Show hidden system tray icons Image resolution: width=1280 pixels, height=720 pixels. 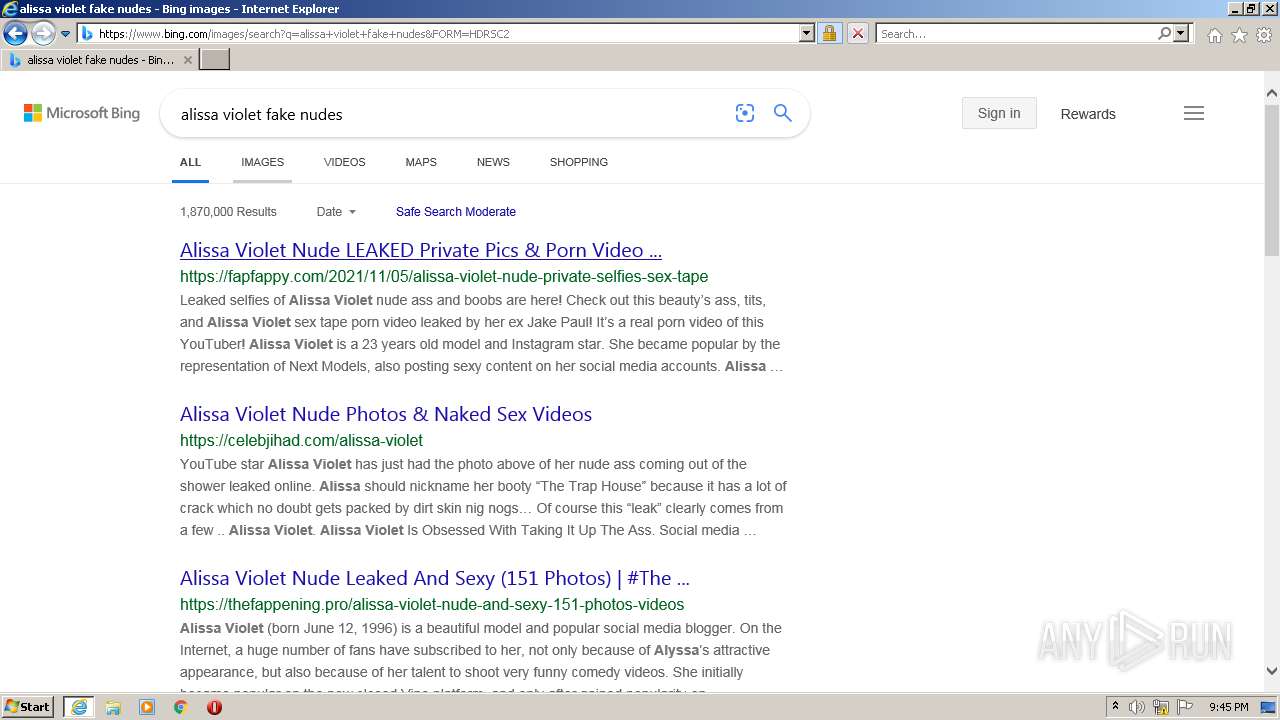click(x=1115, y=707)
